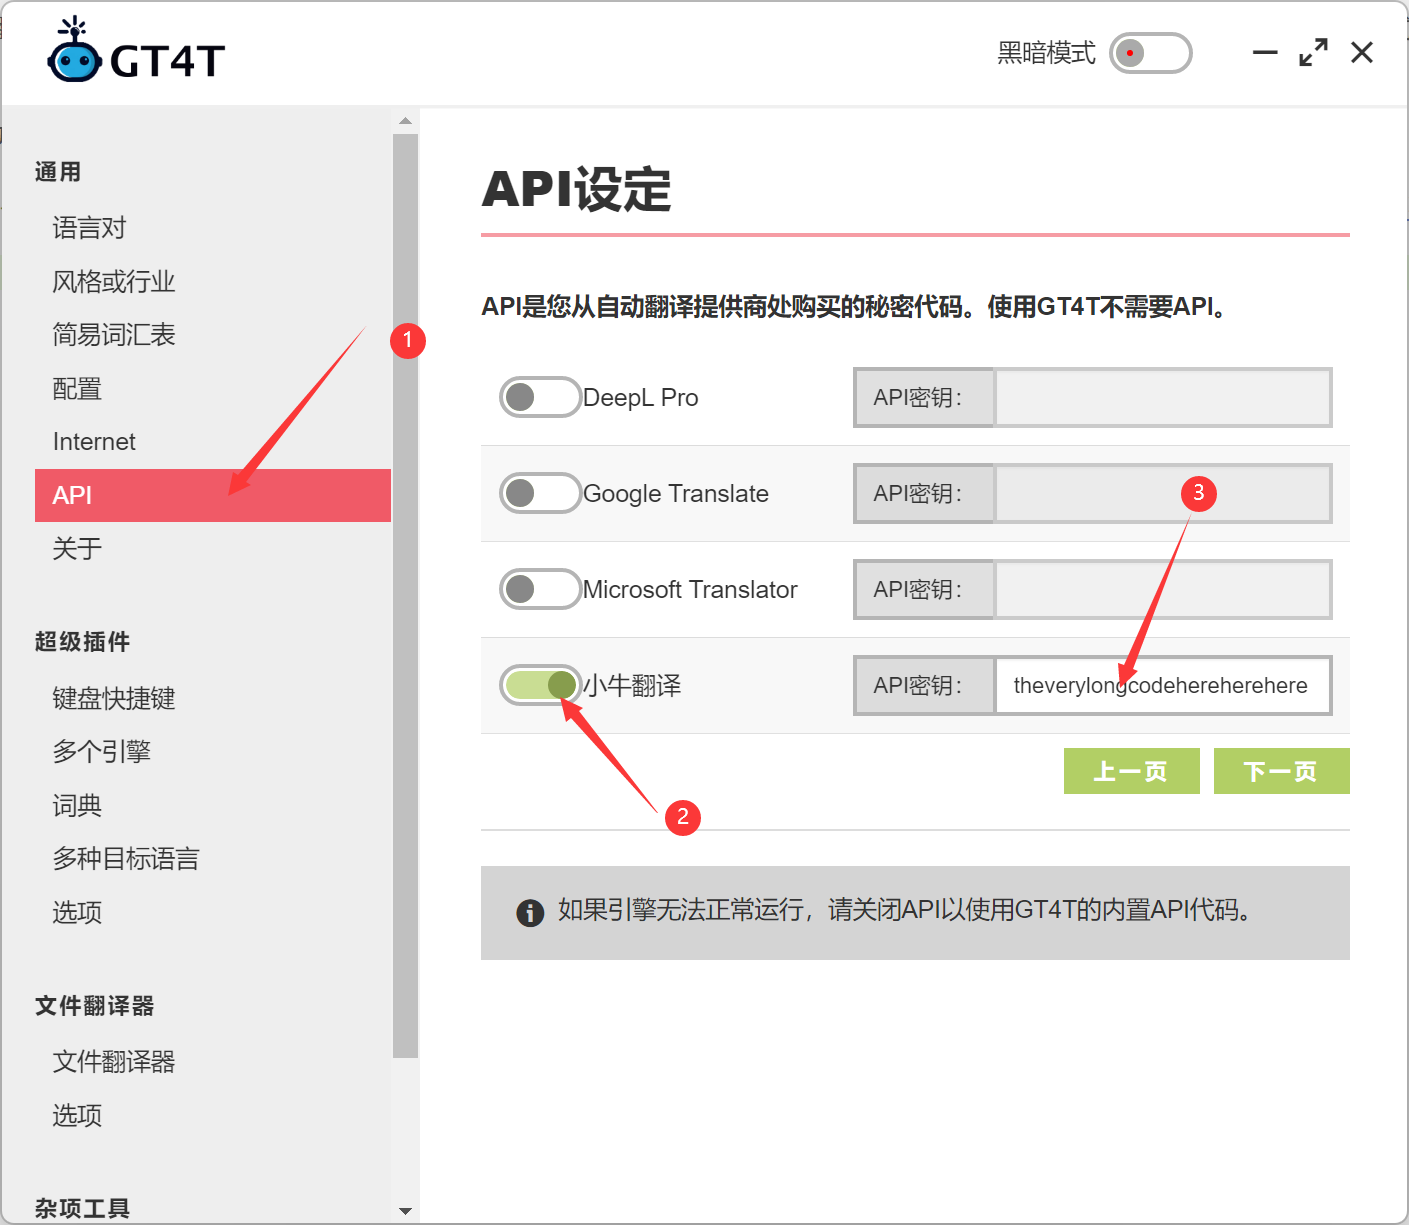Click the maximize resize arrows icon
The width and height of the screenshot is (1409, 1225).
(1312, 52)
